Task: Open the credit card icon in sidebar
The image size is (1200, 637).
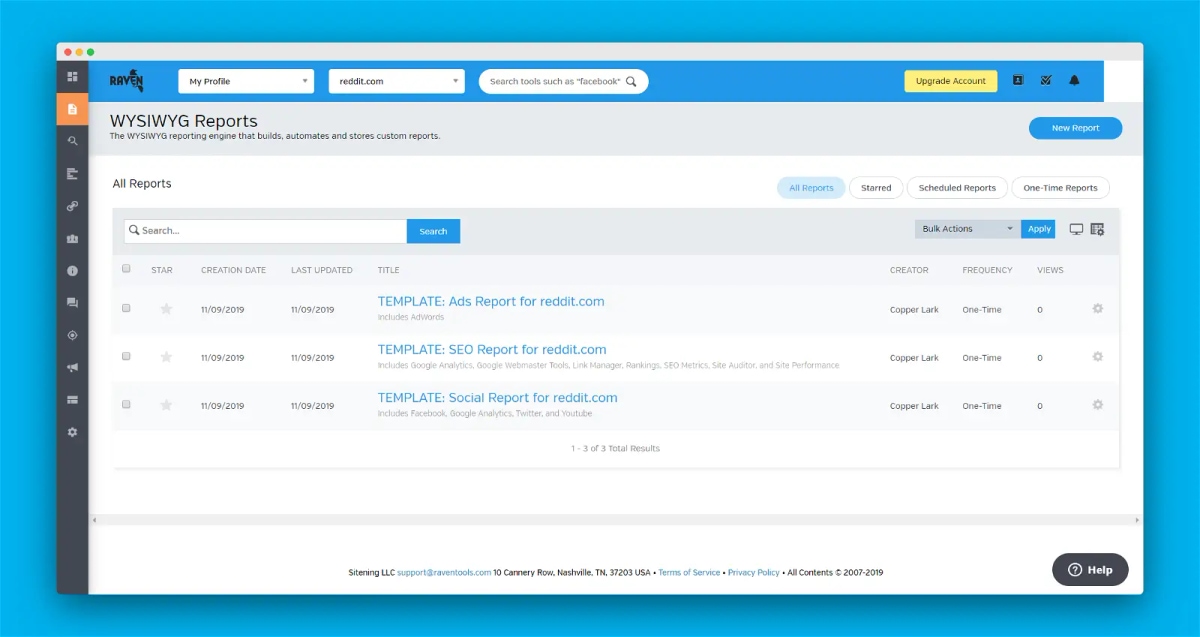Action: coord(72,400)
